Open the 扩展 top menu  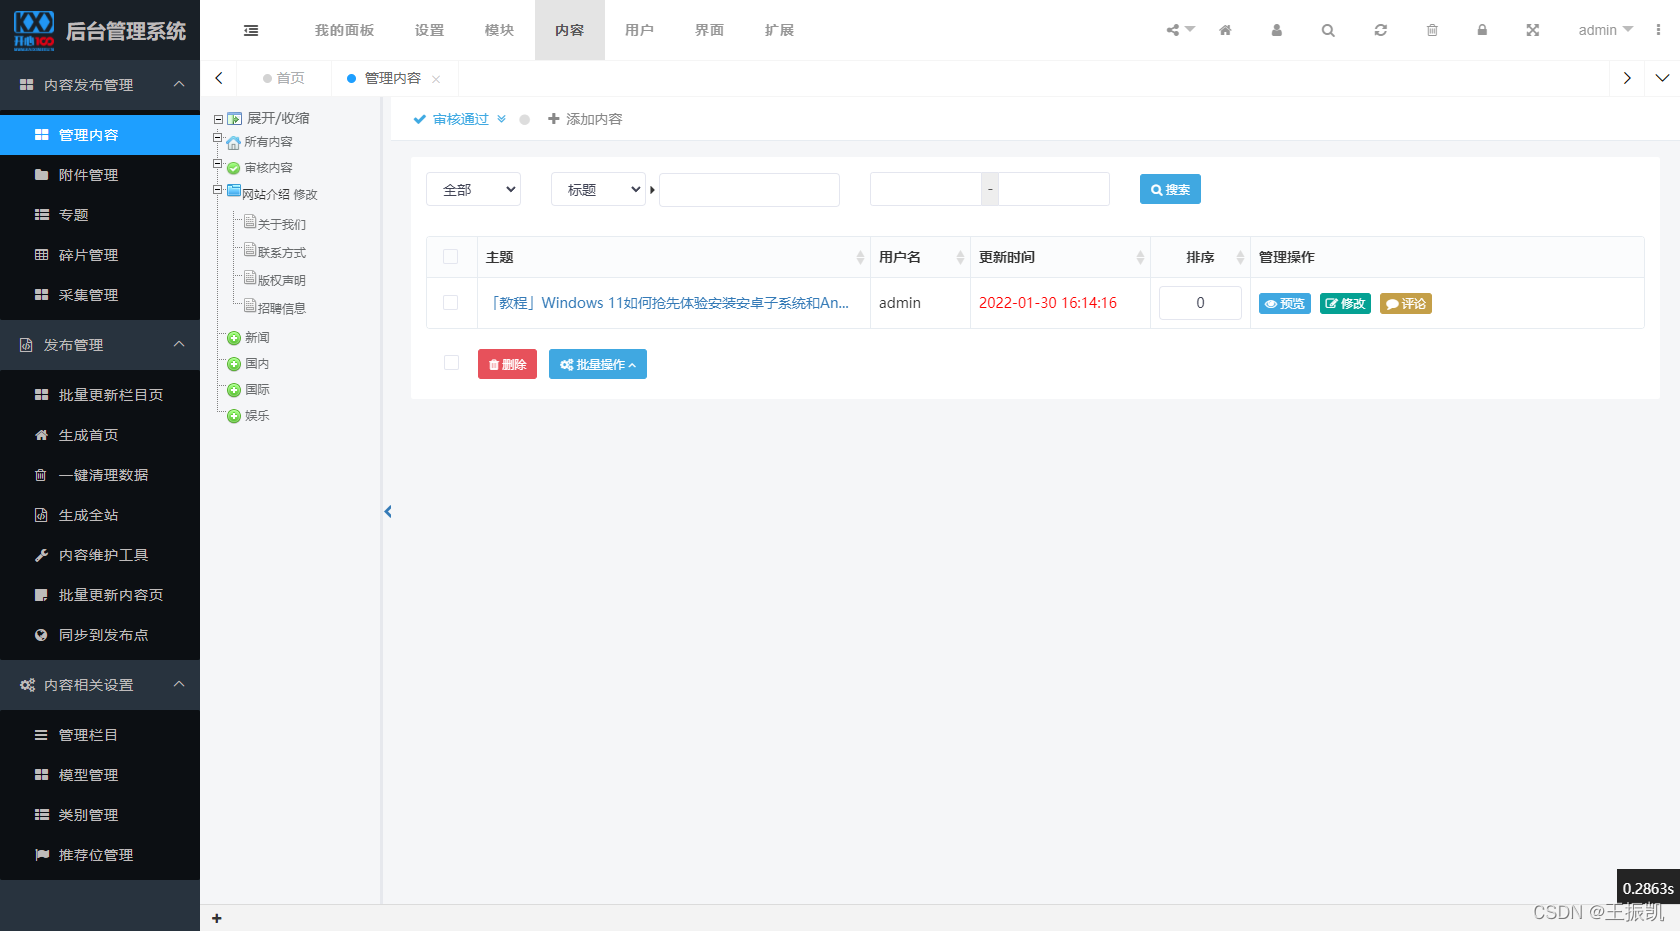tap(779, 30)
